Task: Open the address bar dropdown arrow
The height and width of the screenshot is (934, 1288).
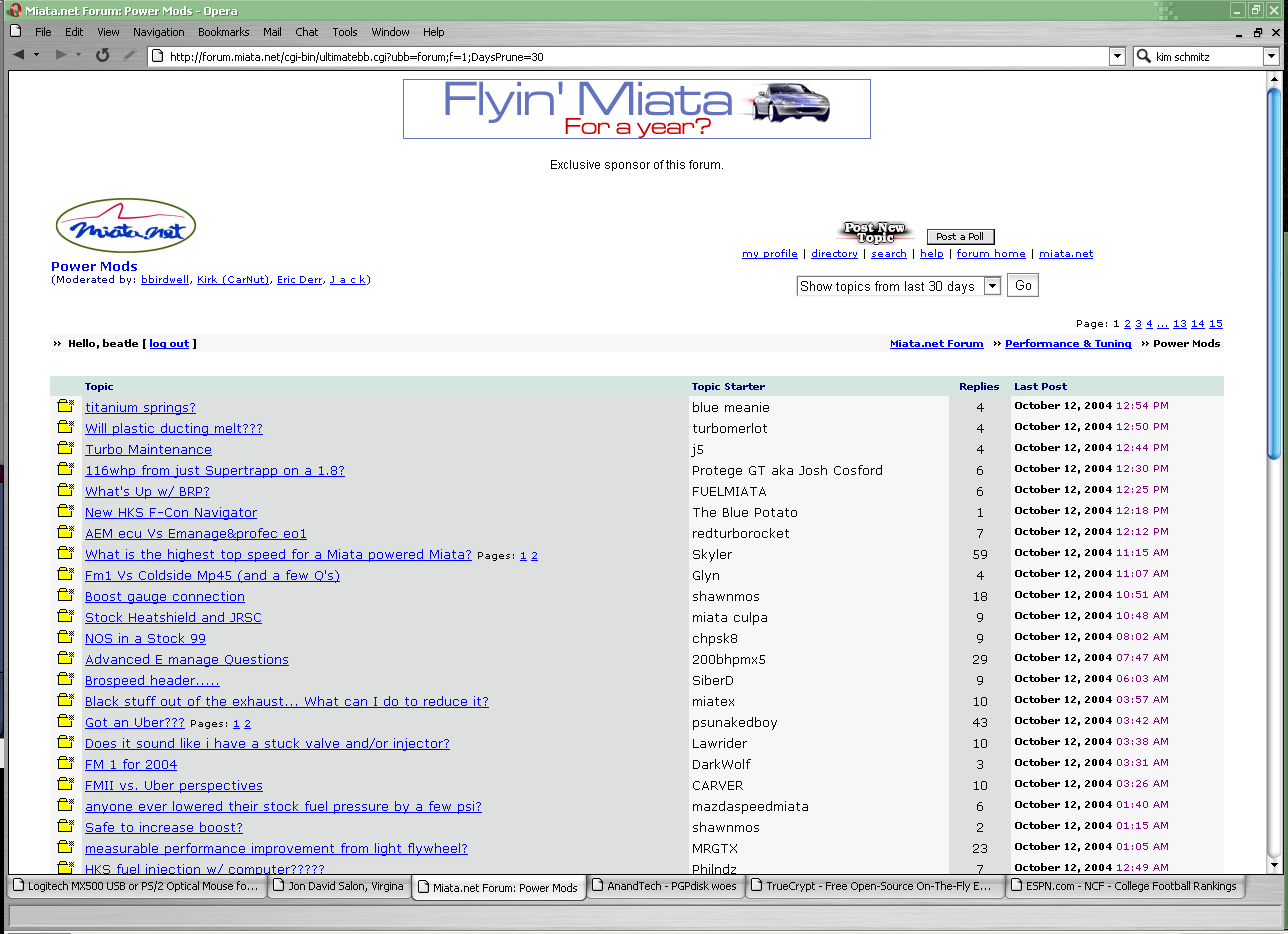Action: (1118, 57)
